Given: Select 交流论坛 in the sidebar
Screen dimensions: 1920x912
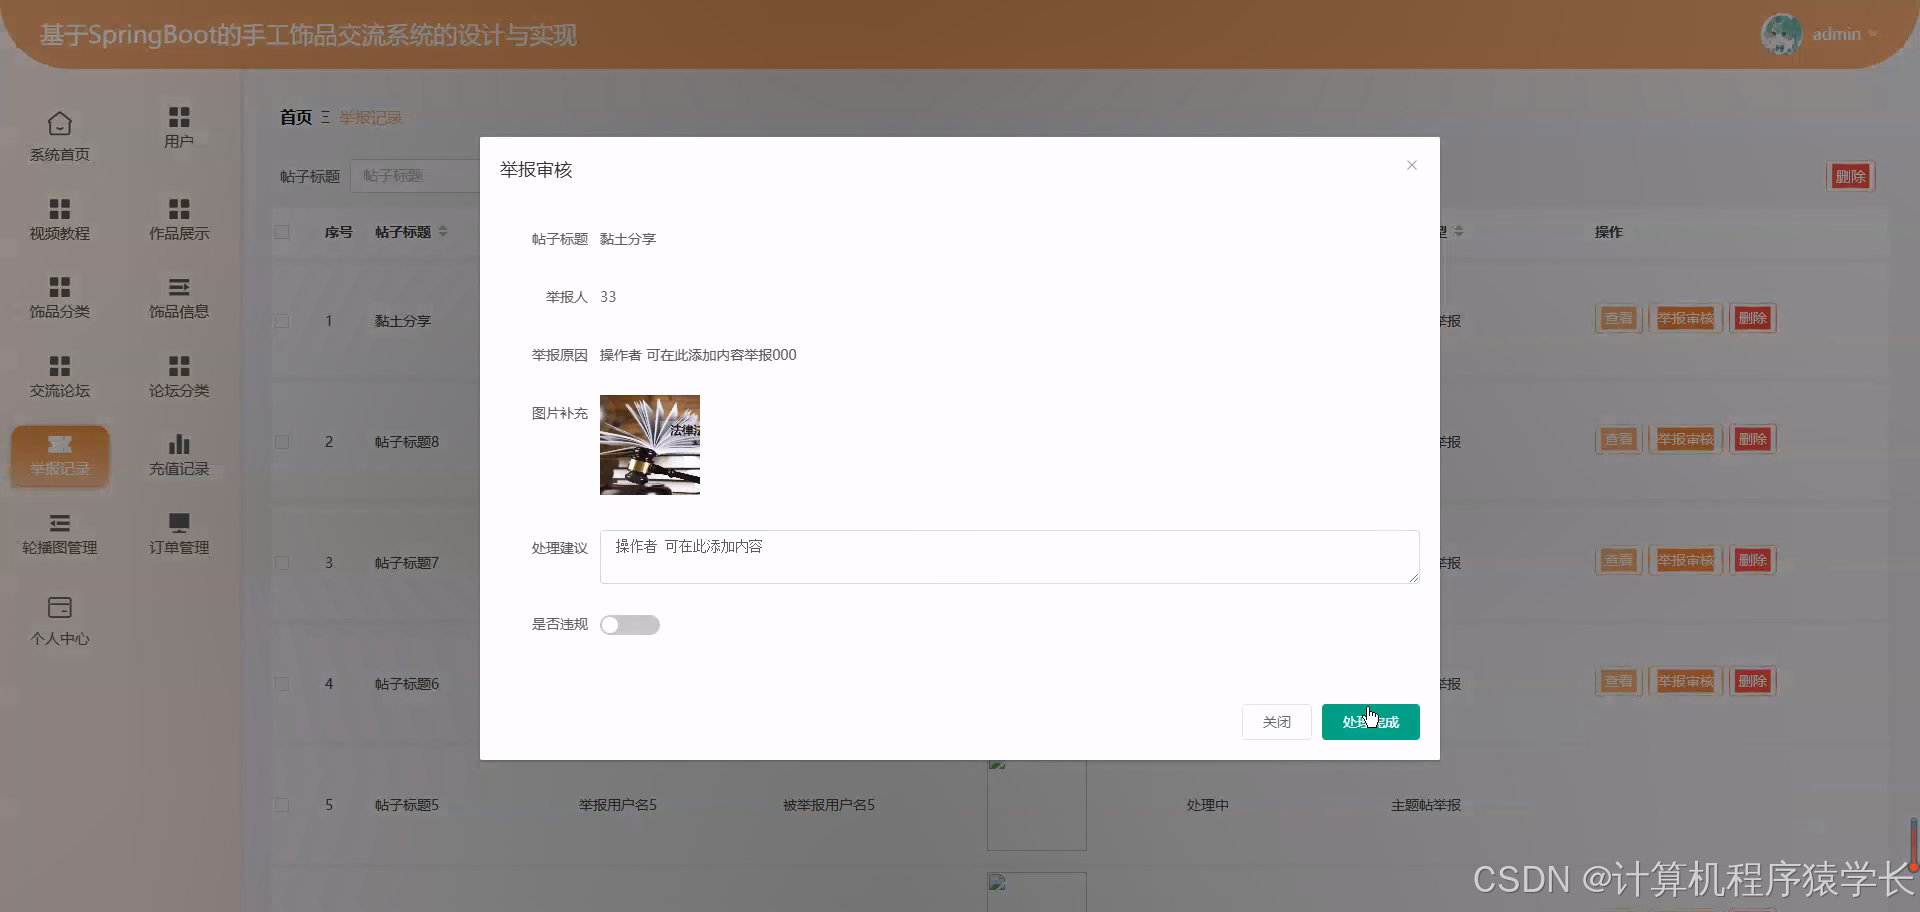Looking at the screenshot, I should [59, 377].
